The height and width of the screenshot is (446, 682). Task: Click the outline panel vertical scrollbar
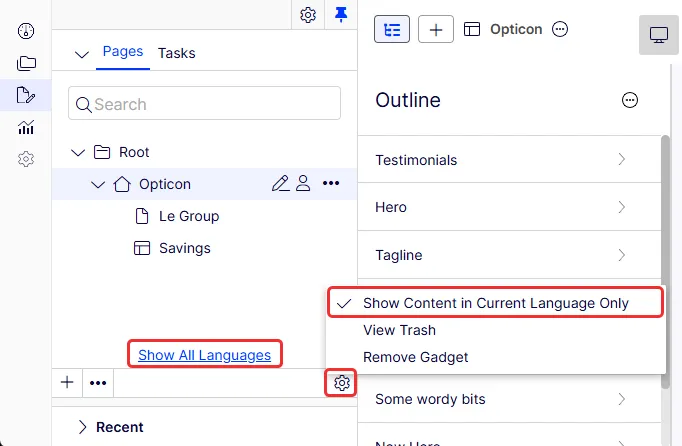665,261
